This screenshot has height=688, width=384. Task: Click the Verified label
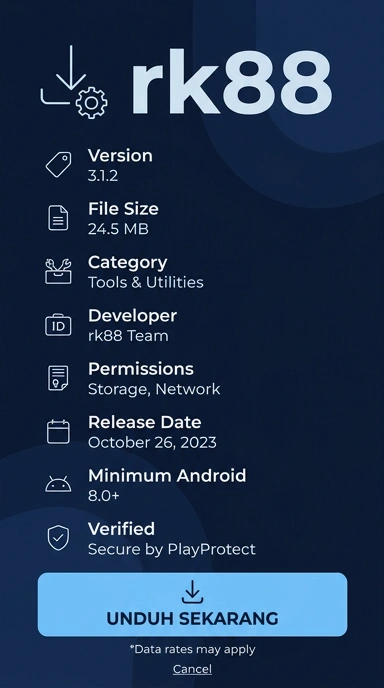tap(121, 529)
